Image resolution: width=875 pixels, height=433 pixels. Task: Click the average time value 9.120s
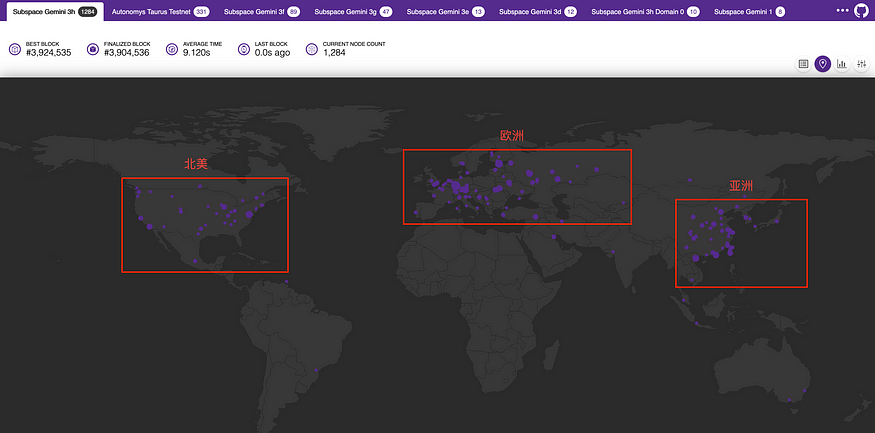196,53
